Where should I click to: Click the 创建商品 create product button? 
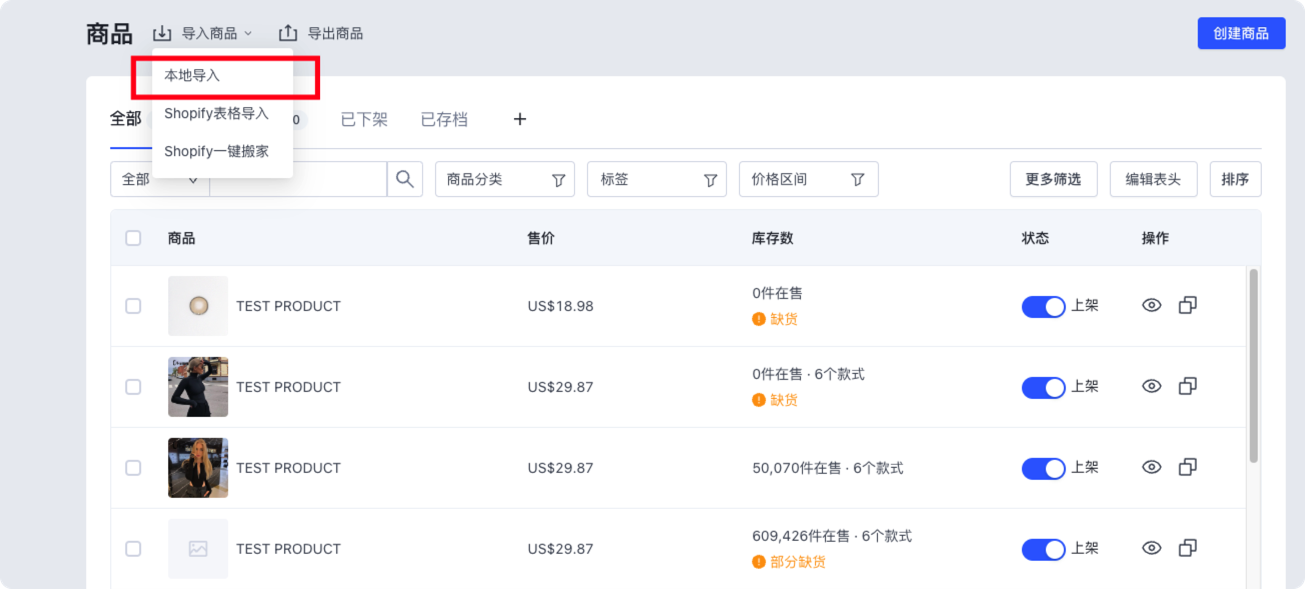(x=1241, y=33)
